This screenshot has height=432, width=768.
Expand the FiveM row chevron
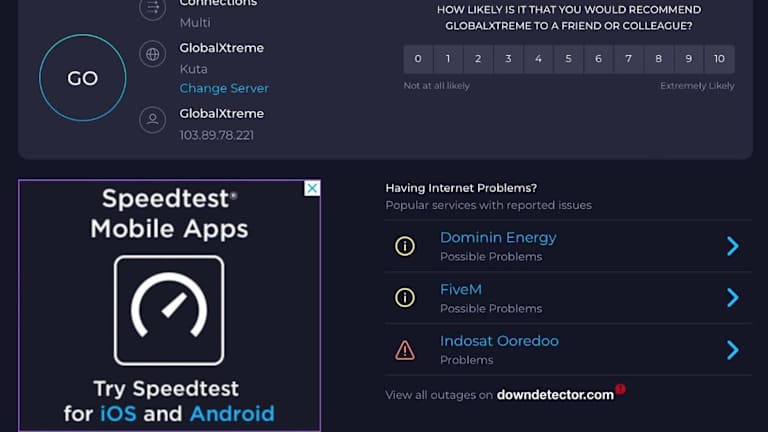tap(732, 298)
